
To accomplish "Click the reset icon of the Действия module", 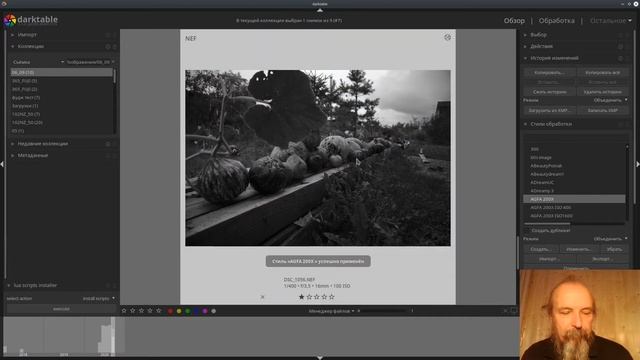I will 620,47.
